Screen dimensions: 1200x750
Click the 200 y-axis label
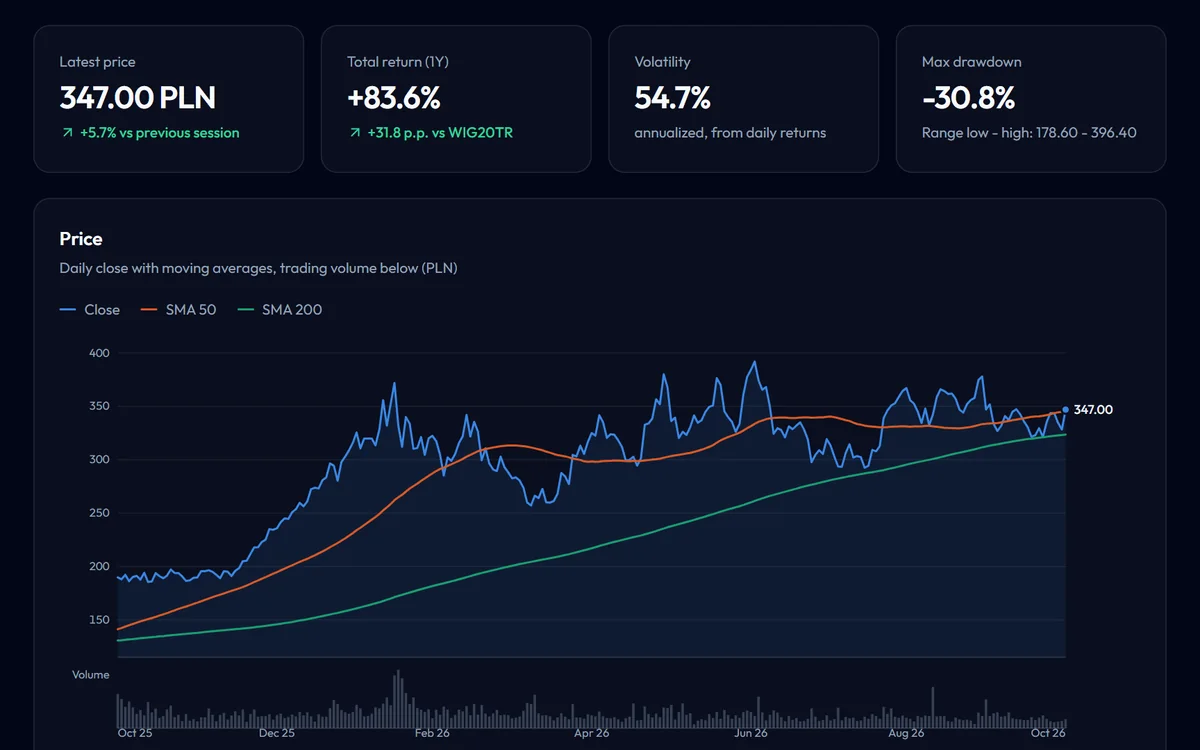[x=99, y=566]
